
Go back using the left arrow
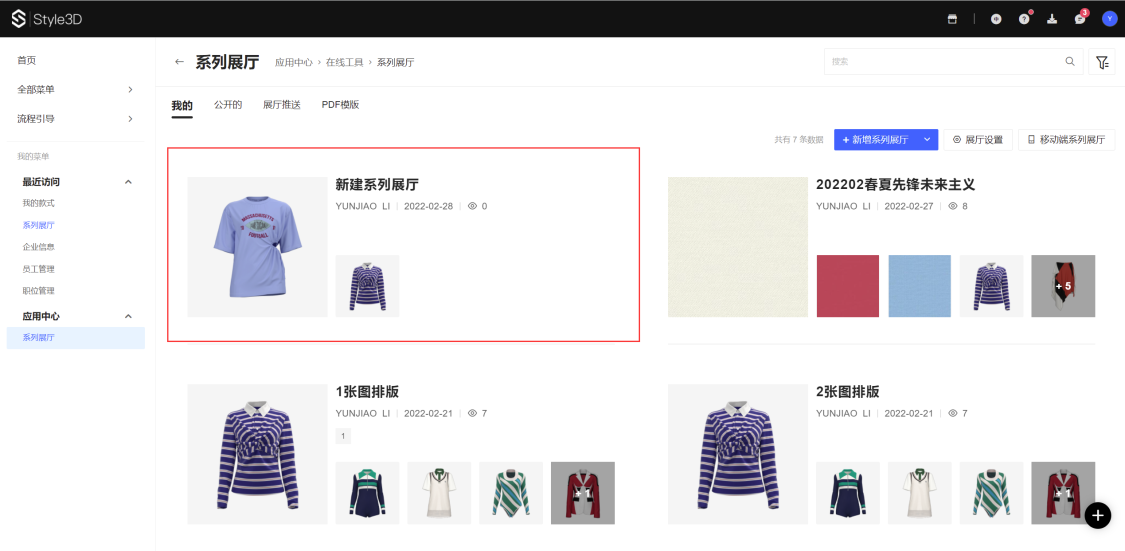click(x=179, y=62)
